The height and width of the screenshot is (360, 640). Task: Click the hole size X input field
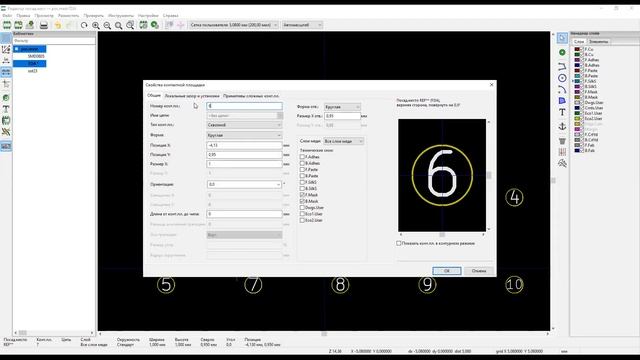coord(342,116)
